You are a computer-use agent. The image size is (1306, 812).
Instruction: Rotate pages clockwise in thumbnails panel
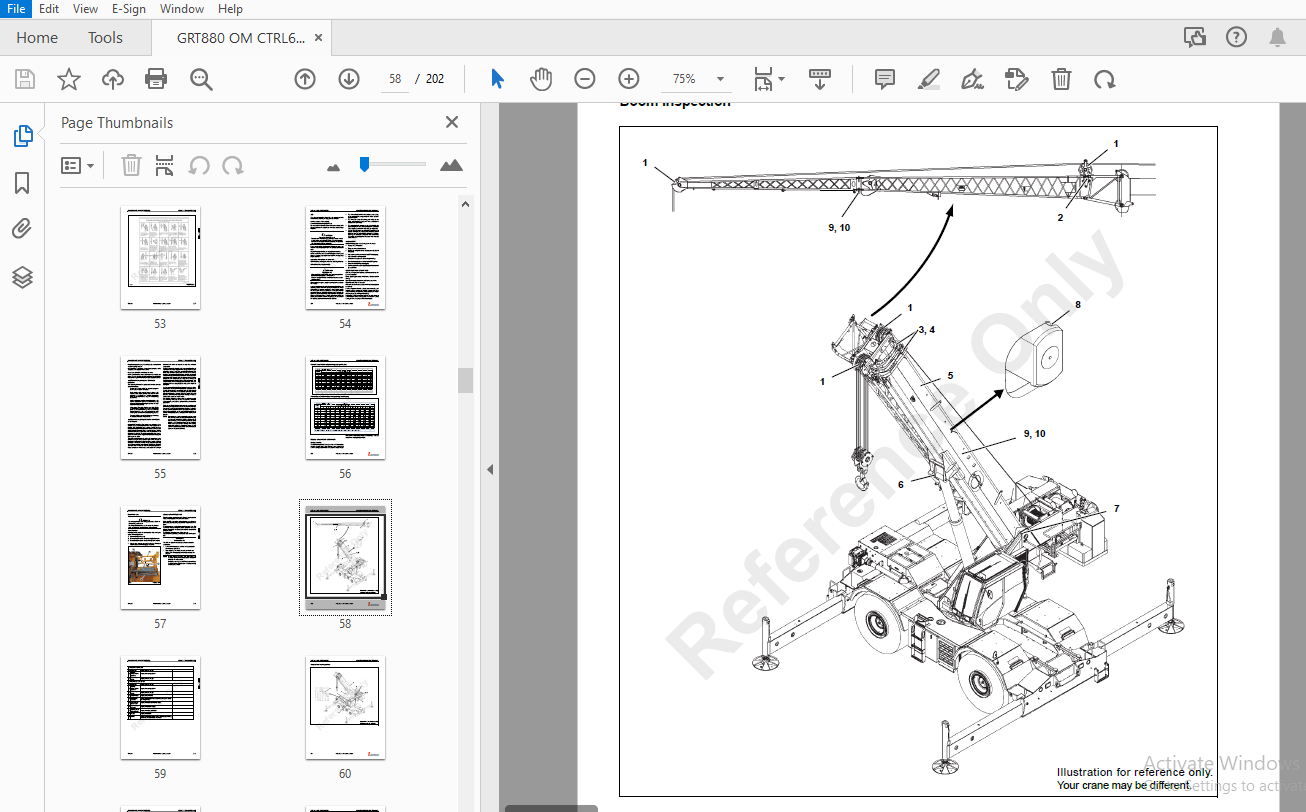(x=233, y=165)
